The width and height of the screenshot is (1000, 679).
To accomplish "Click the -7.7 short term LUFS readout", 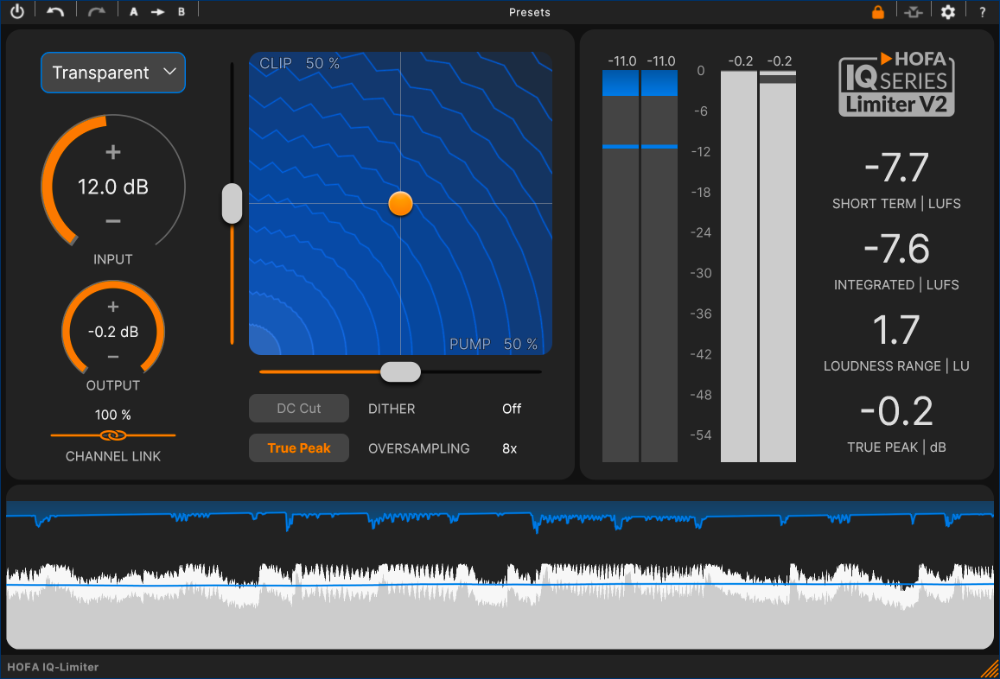I will (896, 168).
